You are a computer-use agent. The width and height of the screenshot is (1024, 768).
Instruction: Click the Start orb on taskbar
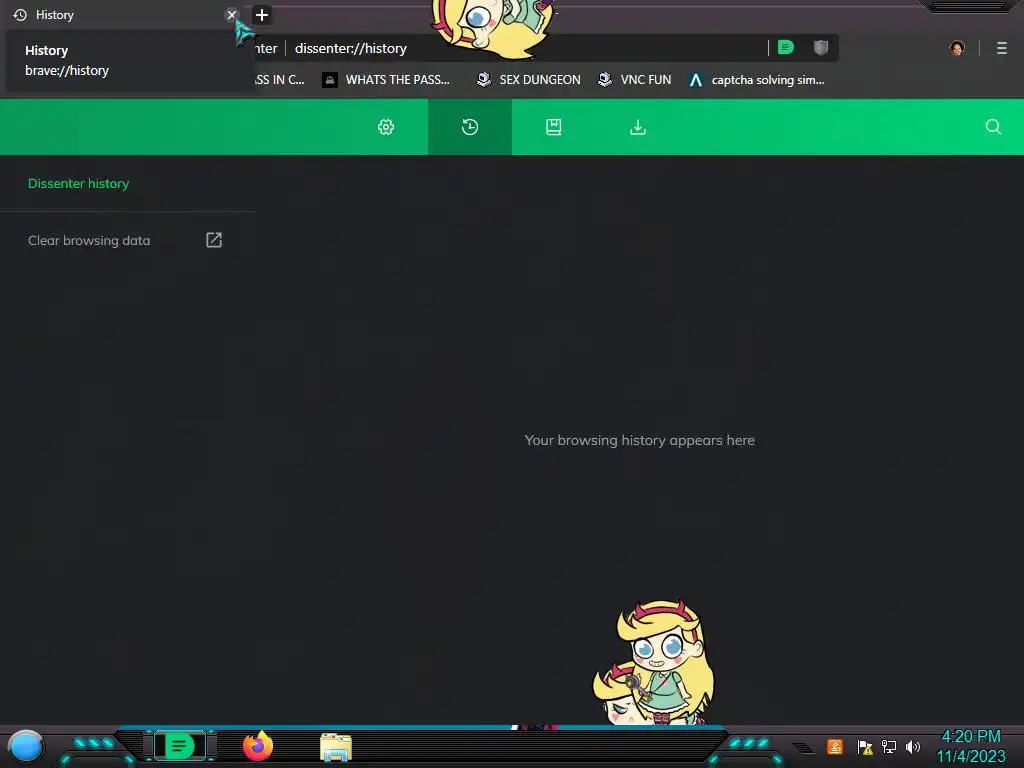click(x=25, y=746)
